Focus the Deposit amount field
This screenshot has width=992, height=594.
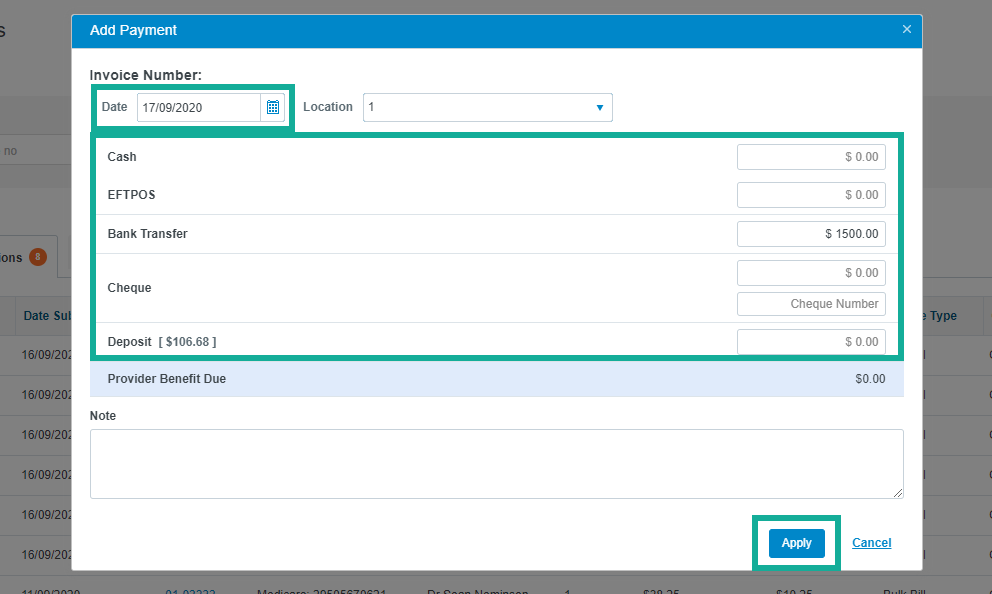pyautogui.click(x=811, y=342)
